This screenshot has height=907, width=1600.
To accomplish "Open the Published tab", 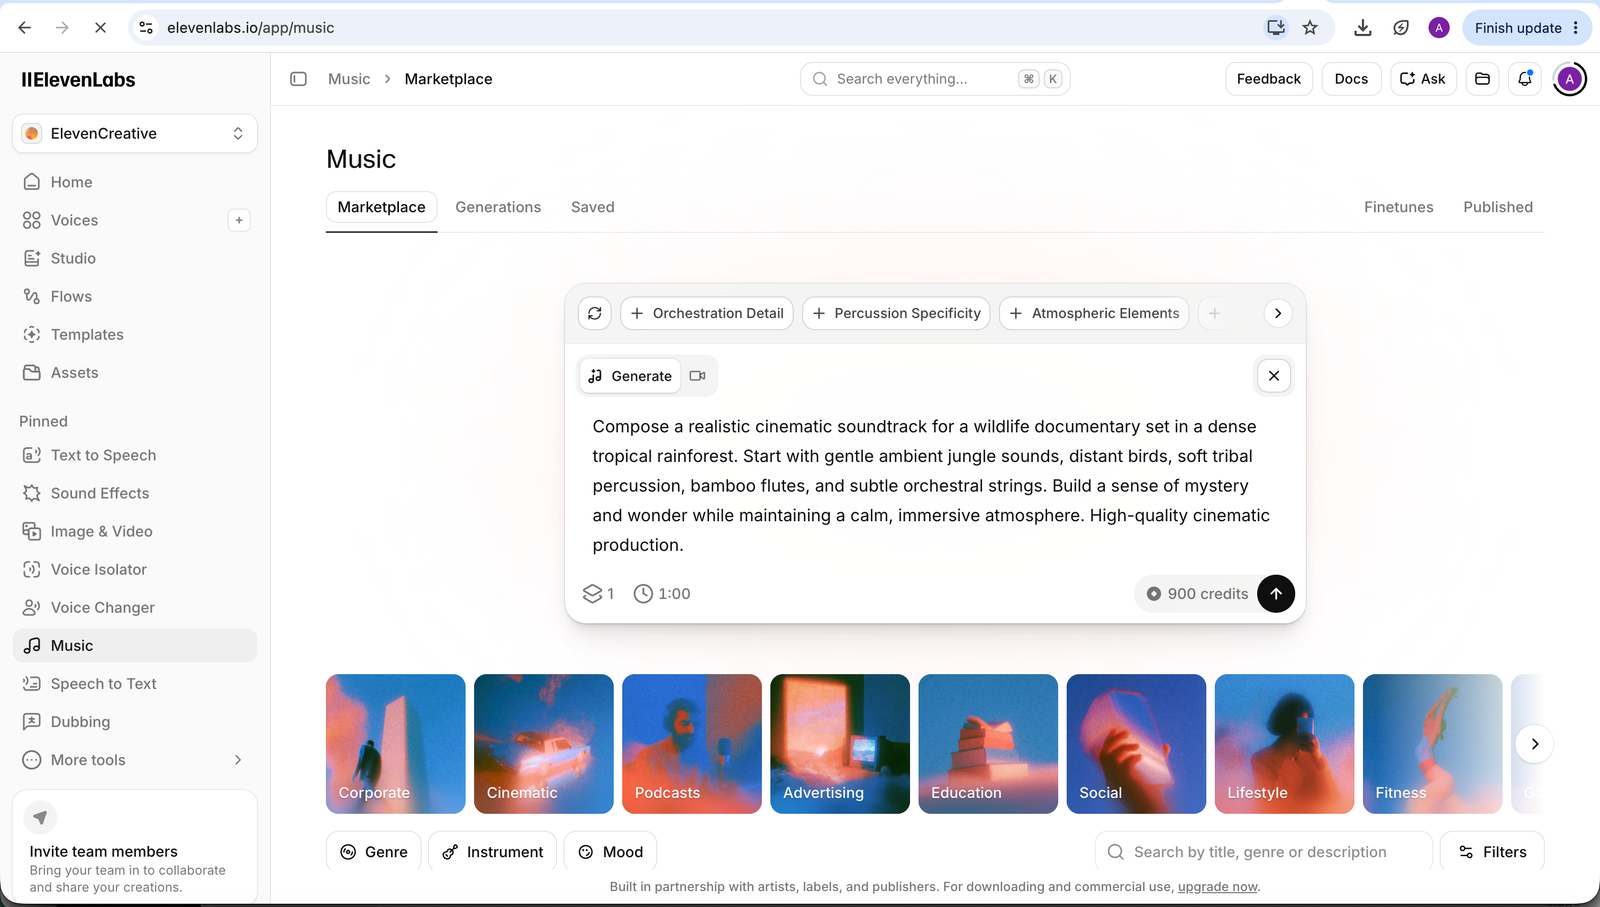I will [1498, 207].
